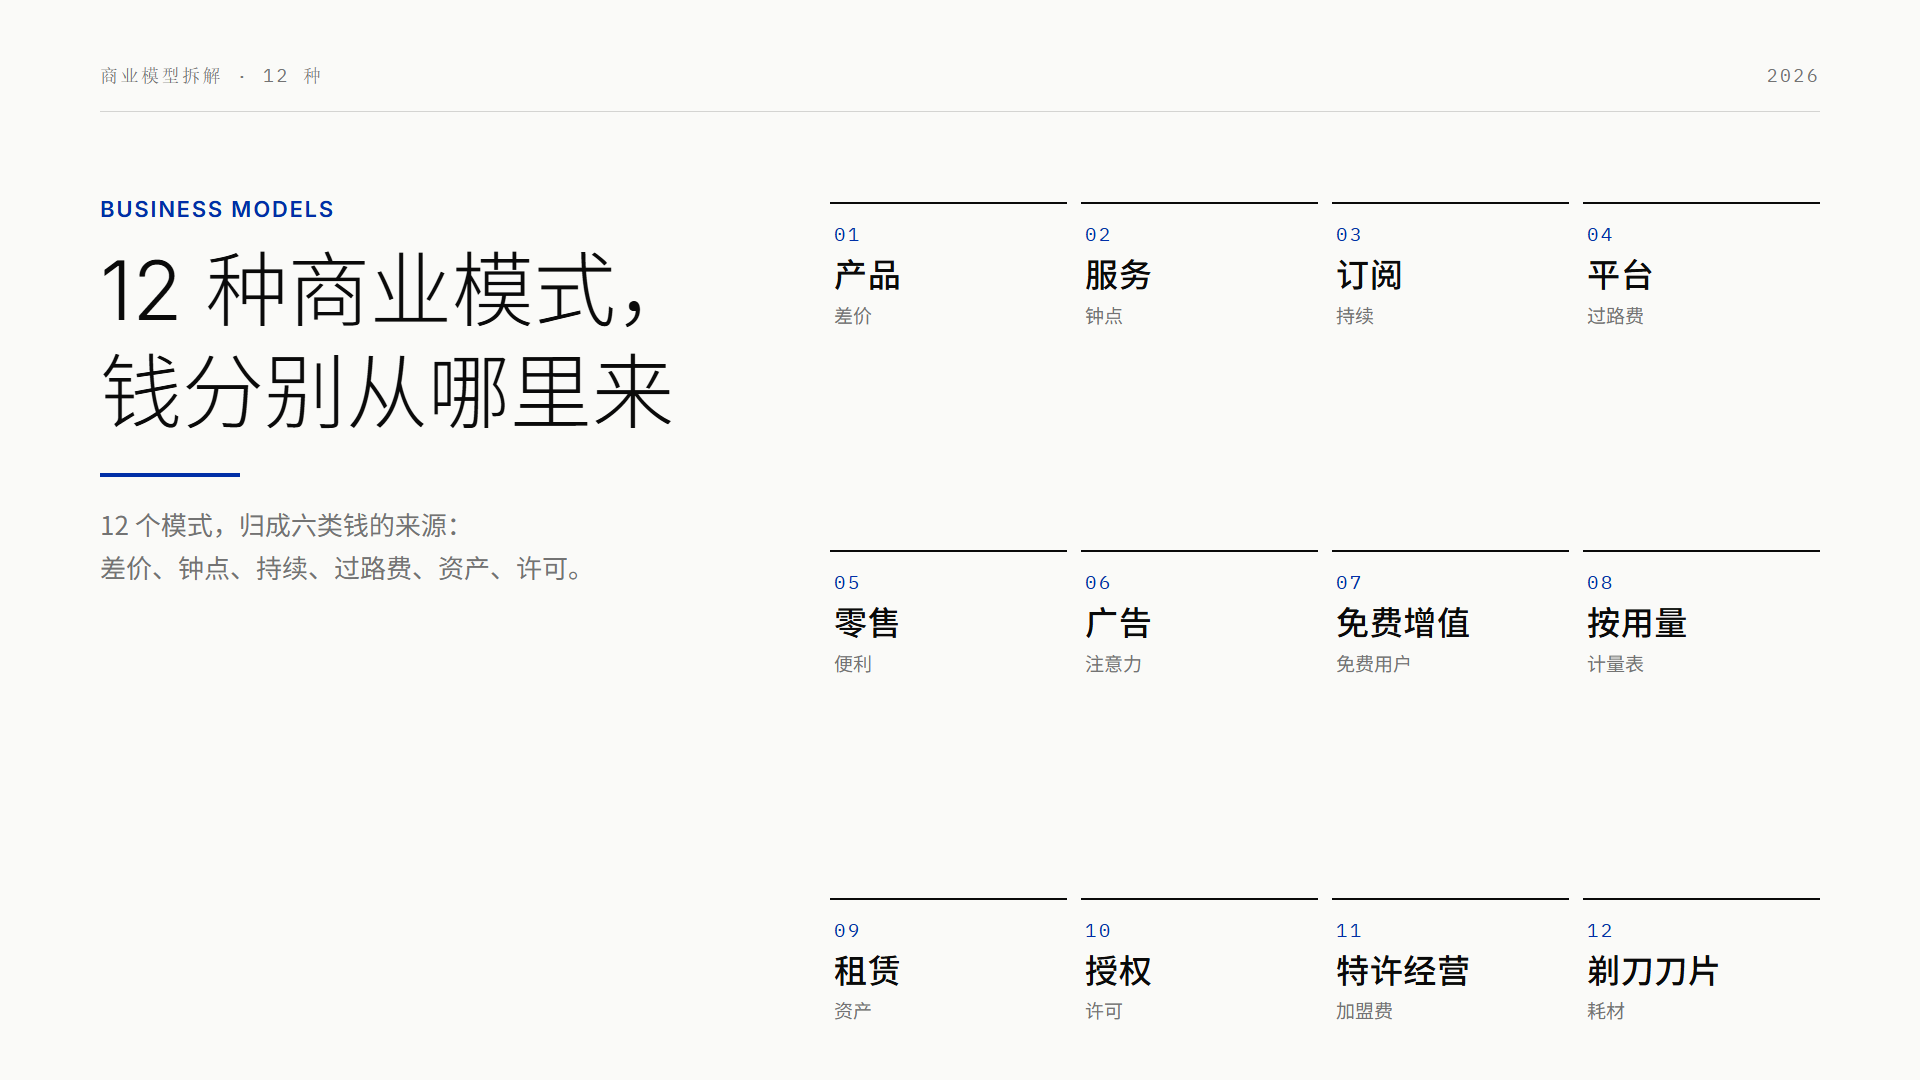Click the header text '商业模型拆解 · 12 种'
Image resolution: width=1920 pixels, height=1080 pixels.
pyautogui.click(x=211, y=76)
